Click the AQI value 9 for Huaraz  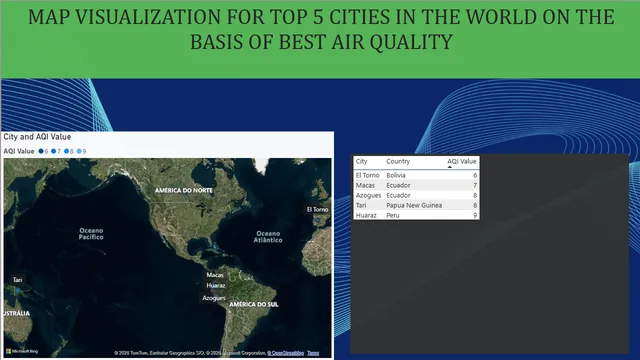(x=475, y=215)
